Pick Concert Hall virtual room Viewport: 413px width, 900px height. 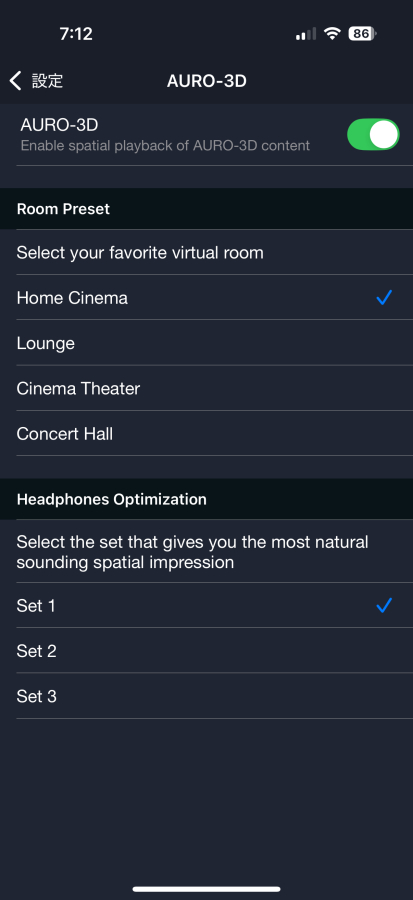[206, 433]
